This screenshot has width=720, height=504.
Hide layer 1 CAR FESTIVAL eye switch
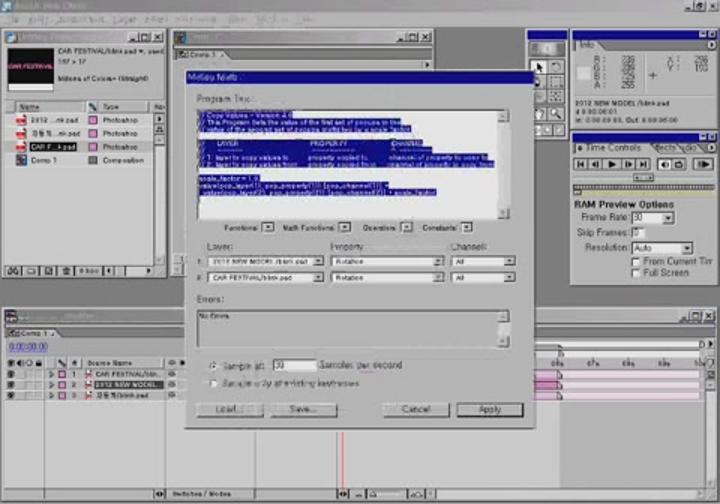point(11,375)
